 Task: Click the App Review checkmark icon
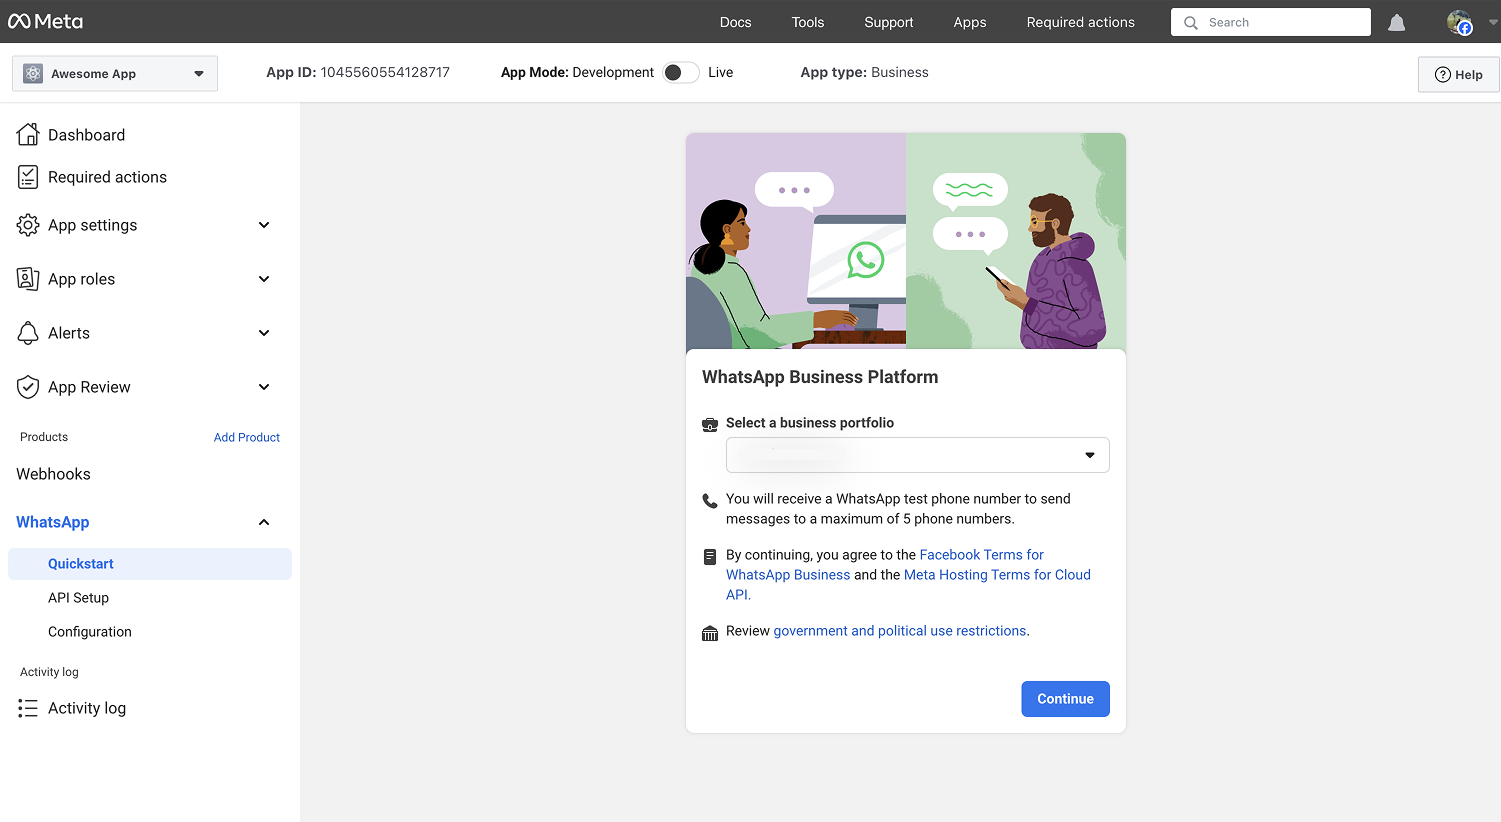pyautogui.click(x=28, y=386)
